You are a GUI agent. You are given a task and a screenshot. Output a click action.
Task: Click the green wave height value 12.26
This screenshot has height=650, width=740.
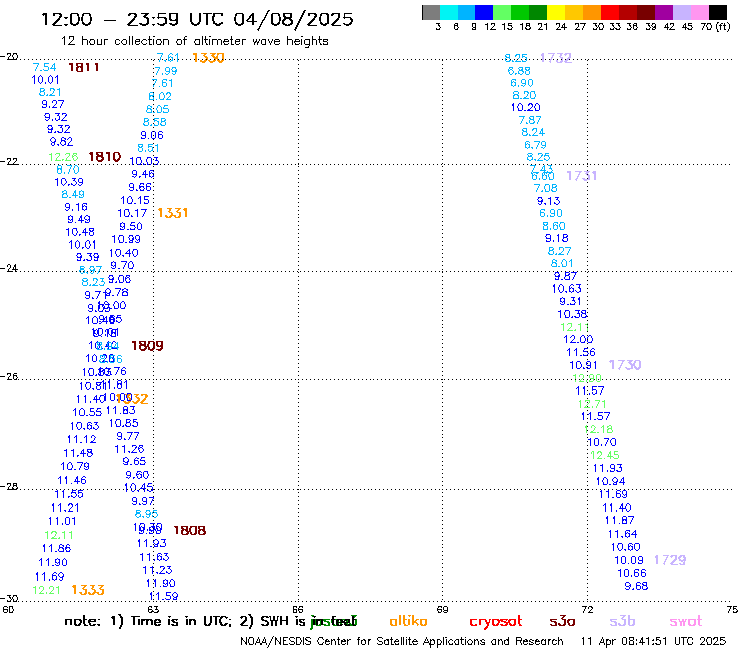pyautogui.click(x=63, y=157)
